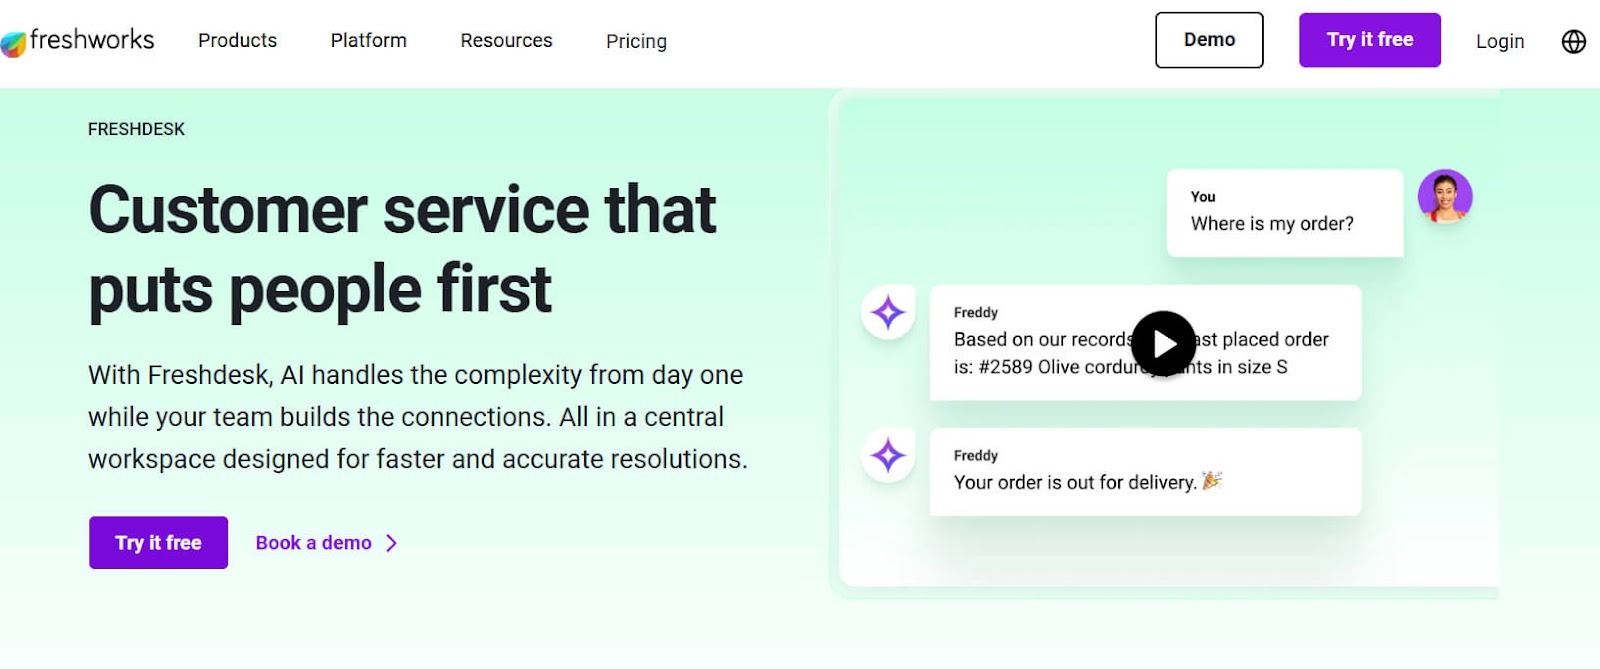Open the Resources menu
The height and width of the screenshot is (669, 1600).
506,41
